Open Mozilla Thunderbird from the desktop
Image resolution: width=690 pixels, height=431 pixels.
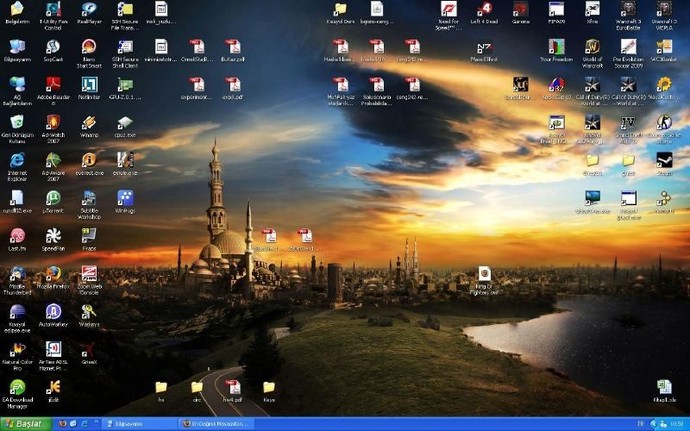pyautogui.click(x=17, y=274)
